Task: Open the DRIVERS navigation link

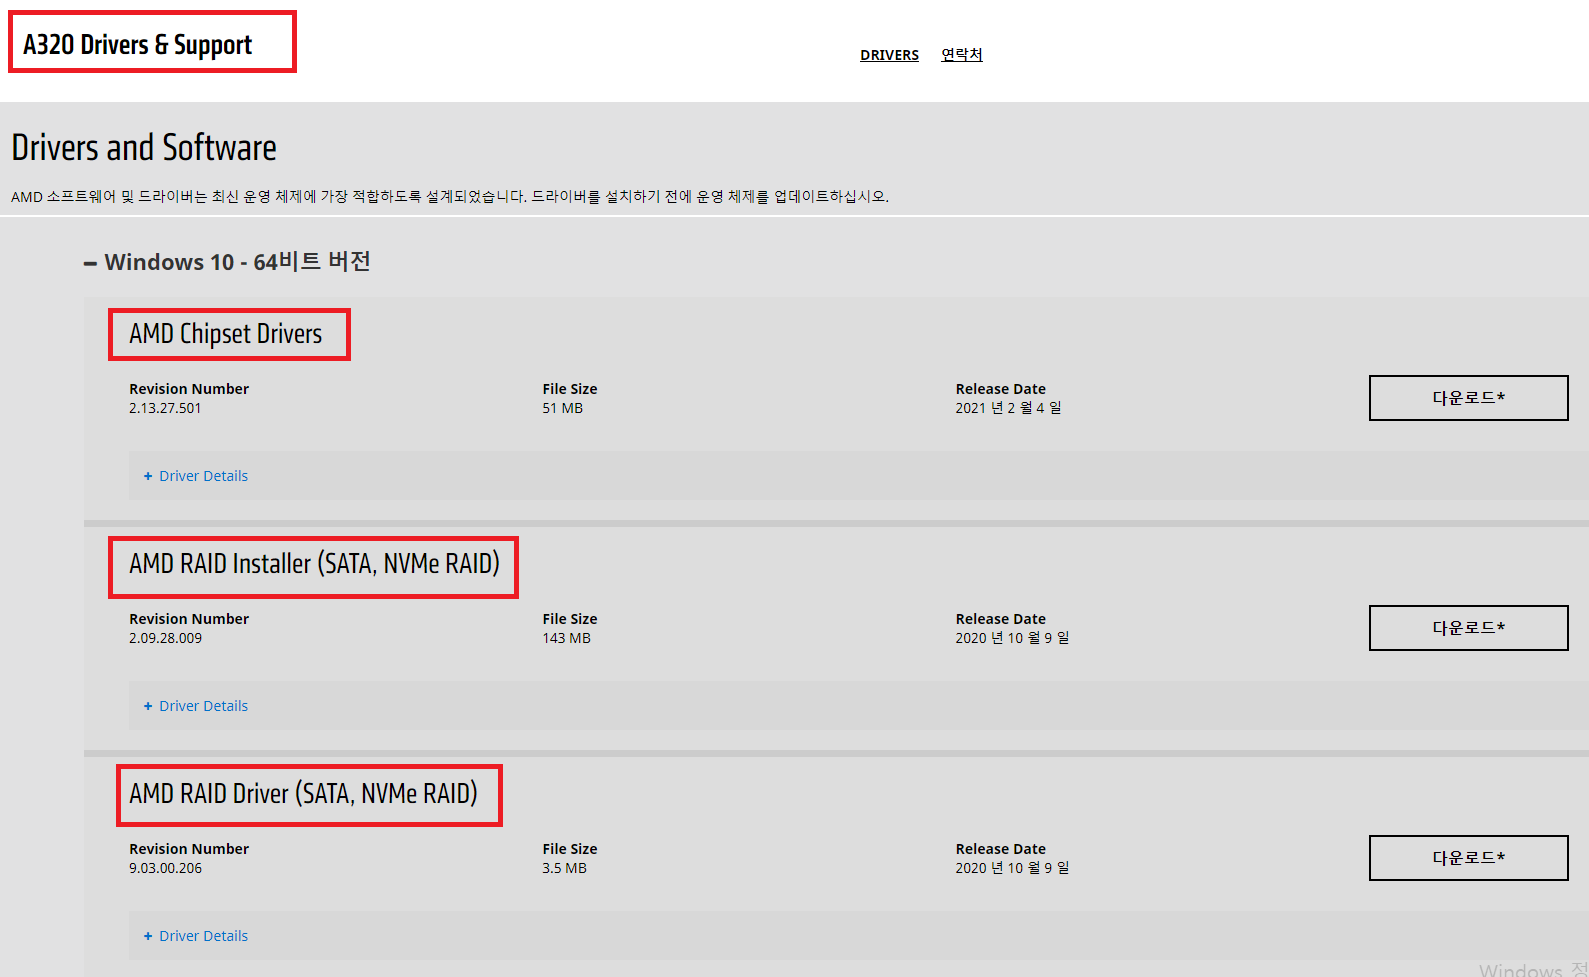Action: (889, 55)
